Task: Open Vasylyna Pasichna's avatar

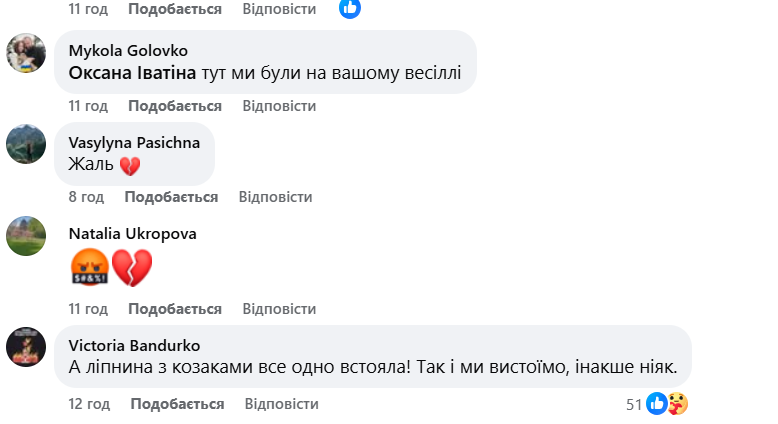Action: tap(26, 144)
